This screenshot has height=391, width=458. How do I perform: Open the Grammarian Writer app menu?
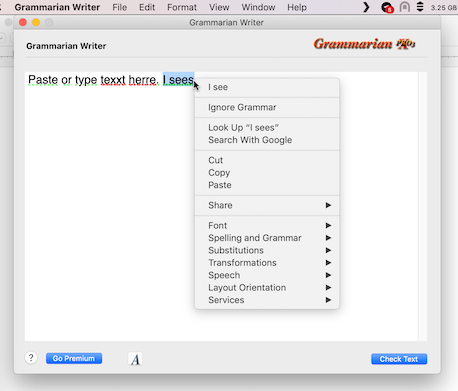(x=57, y=7)
